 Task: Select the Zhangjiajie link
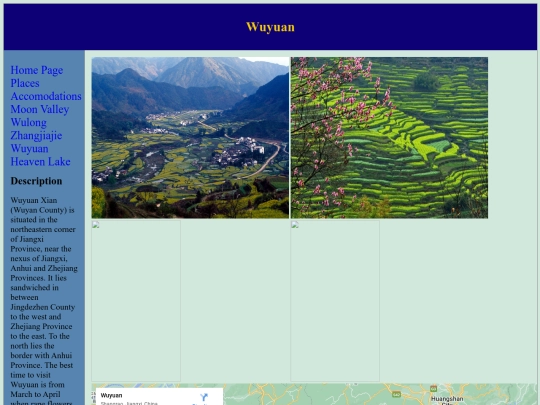tap(37, 136)
